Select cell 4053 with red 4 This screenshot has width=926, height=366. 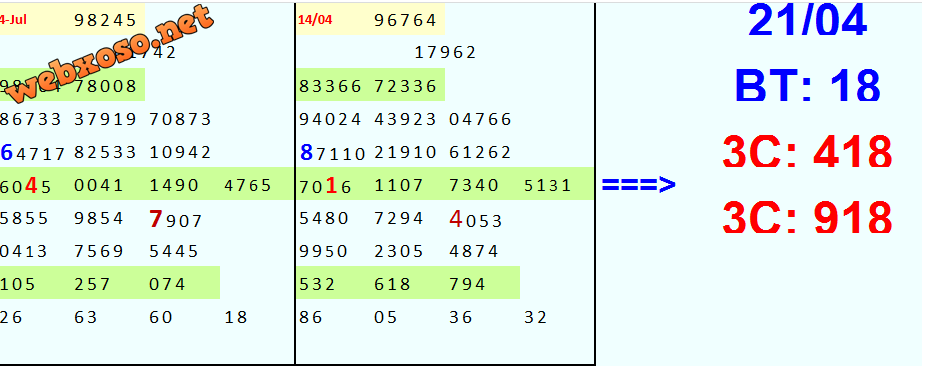476,220
